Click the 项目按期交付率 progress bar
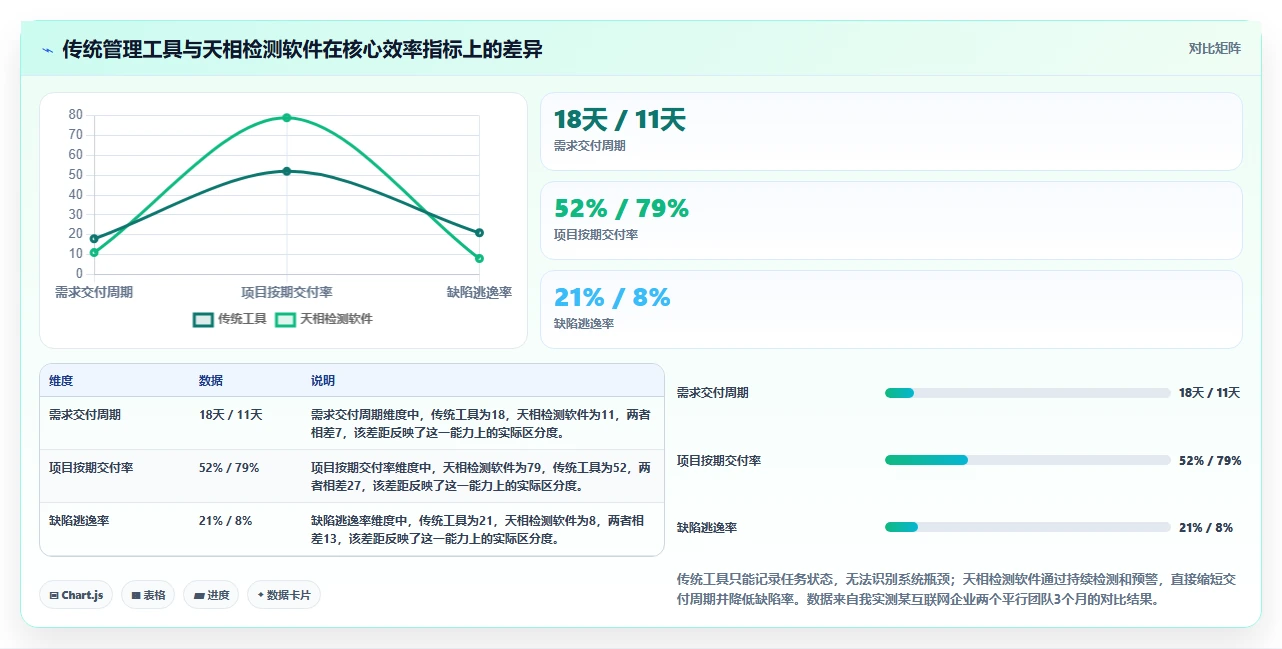This screenshot has width=1282, height=649. click(x=1027, y=460)
